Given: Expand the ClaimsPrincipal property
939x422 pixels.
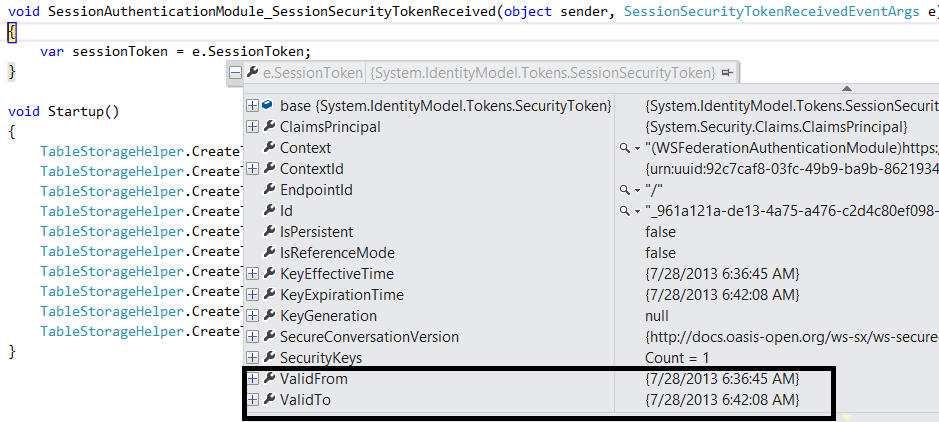Looking at the screenshot, I should tap(252, 127).
